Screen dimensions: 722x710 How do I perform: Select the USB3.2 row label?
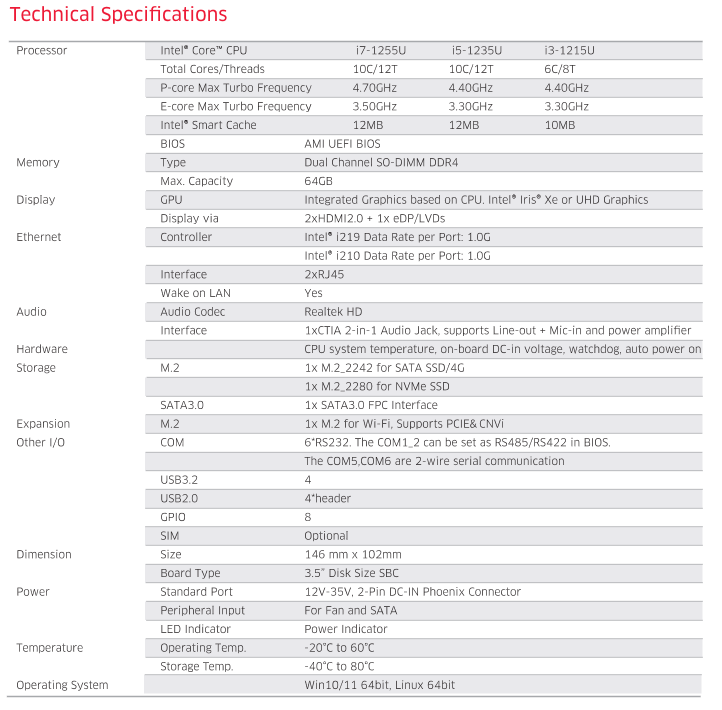tap(180, 480)
